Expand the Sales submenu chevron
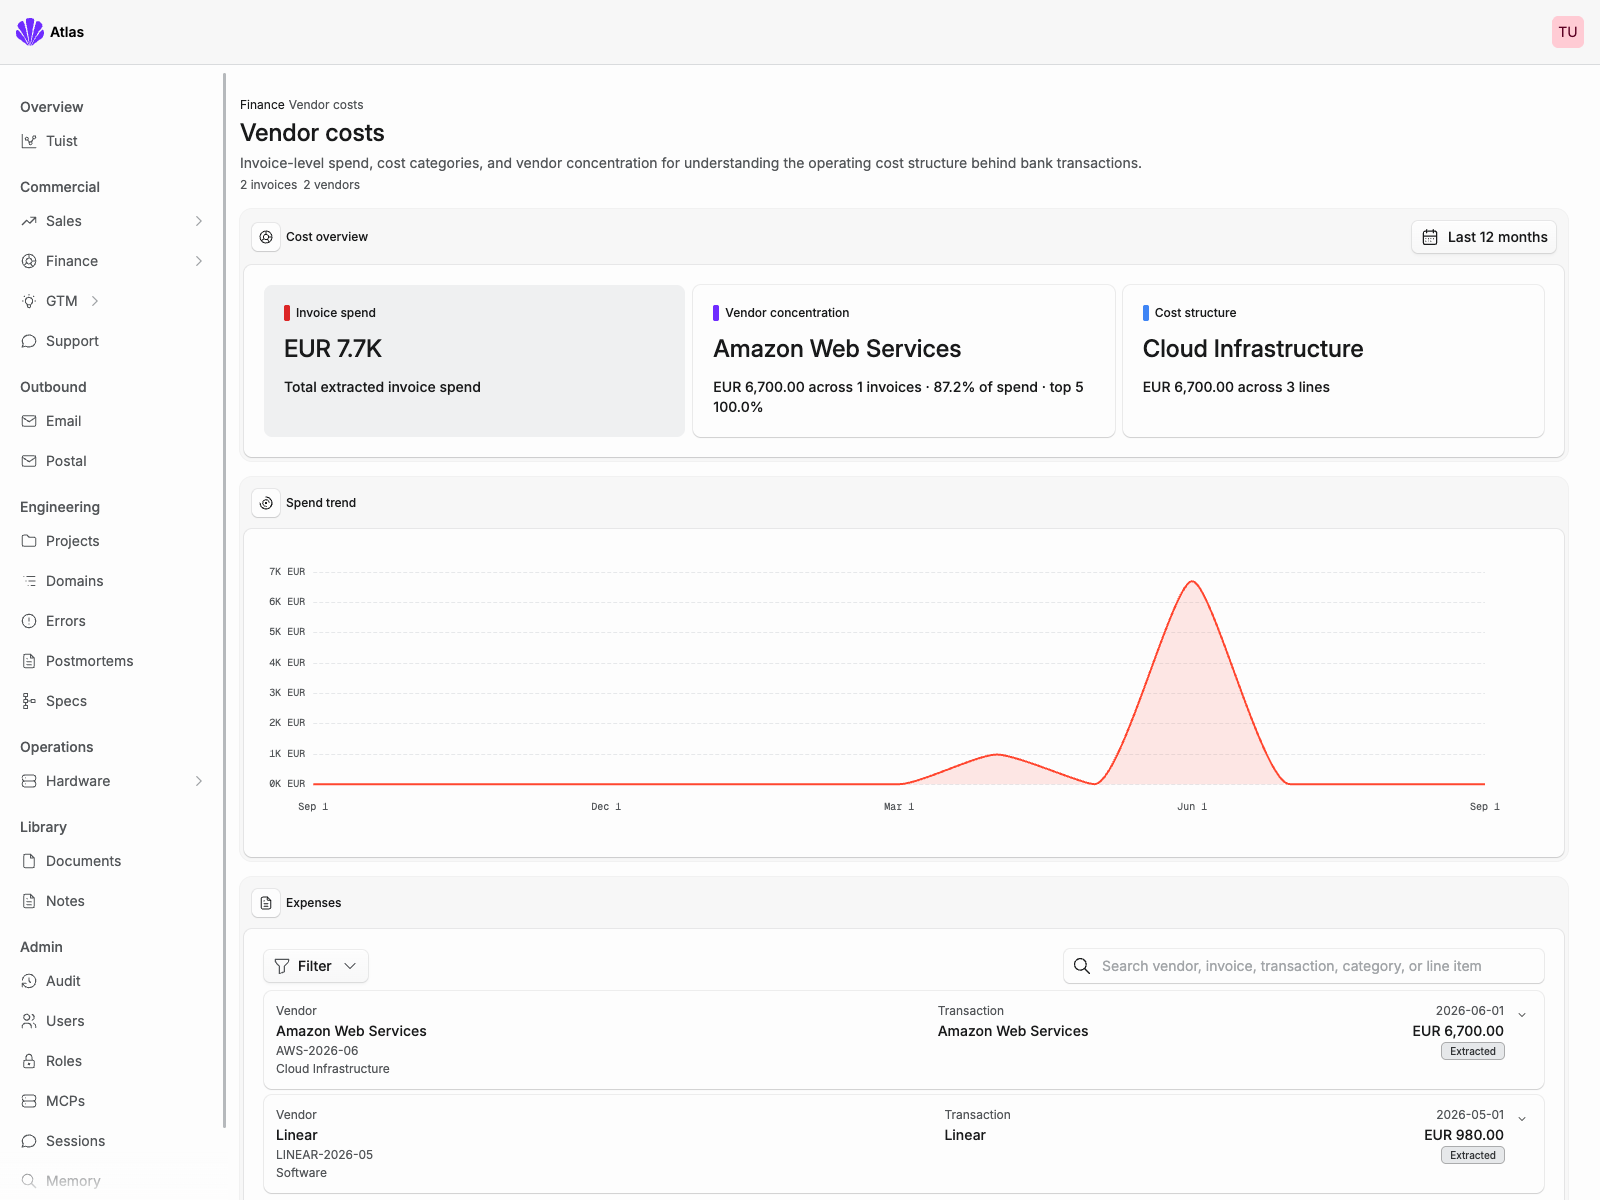 tap(199, 221)
